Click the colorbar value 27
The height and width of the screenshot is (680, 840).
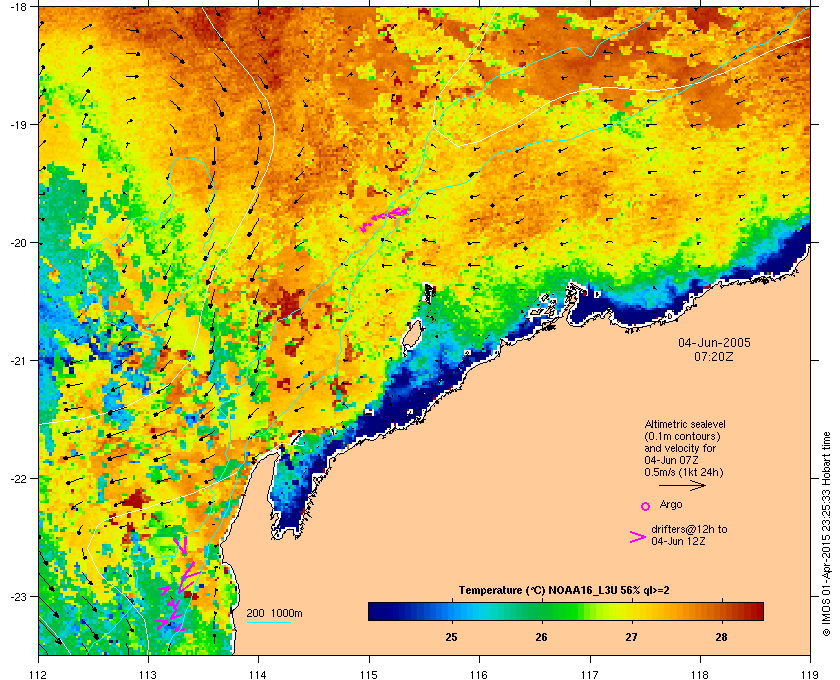coord(632,637)
